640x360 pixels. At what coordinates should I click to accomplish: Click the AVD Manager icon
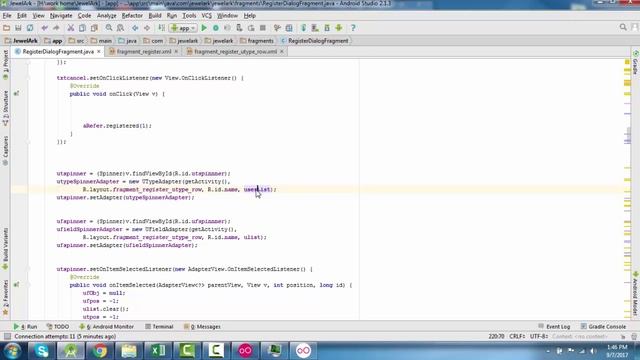tap(315, 28)
